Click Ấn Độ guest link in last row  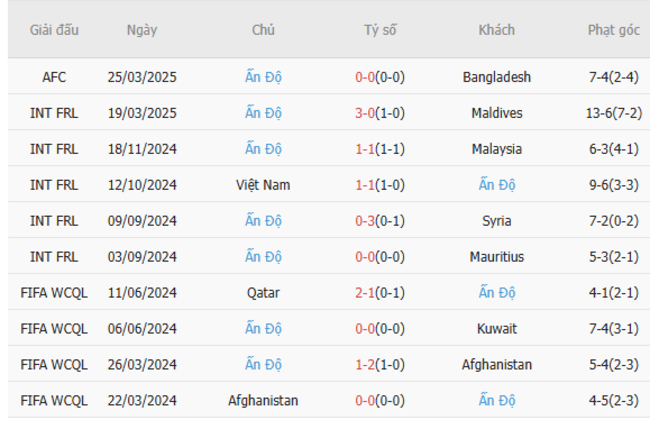497,401
